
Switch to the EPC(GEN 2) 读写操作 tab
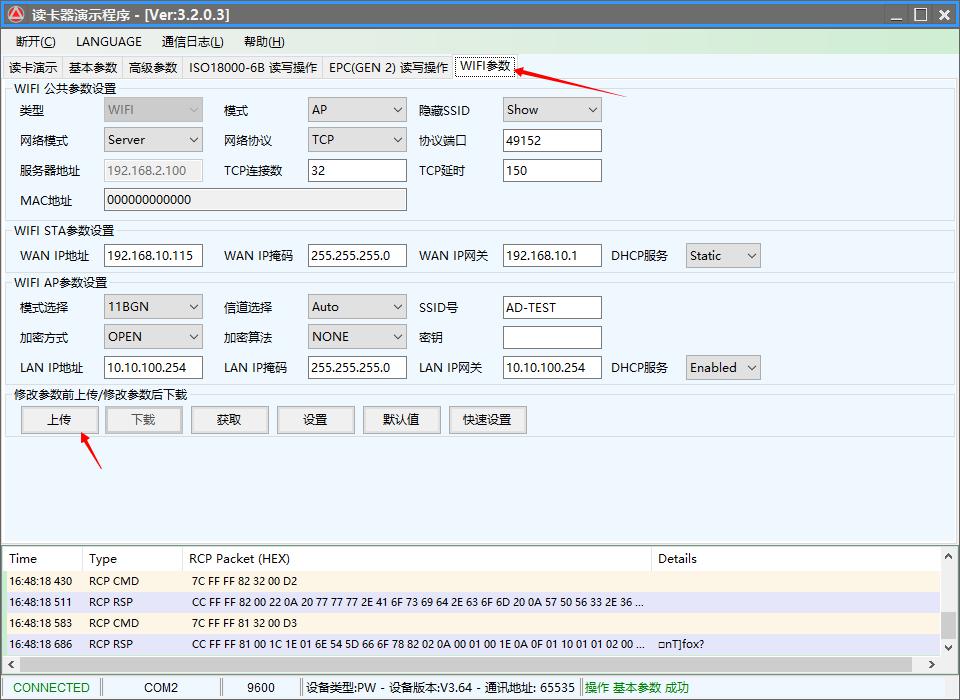pyautogui.click(x=388, y=68)
